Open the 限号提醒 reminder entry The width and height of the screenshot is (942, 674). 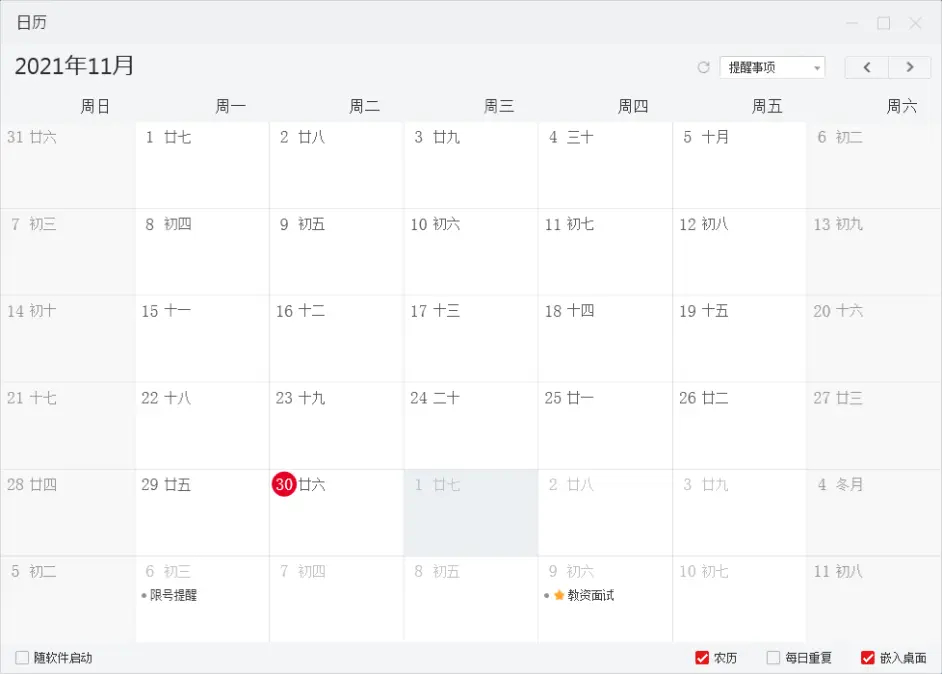point(173,596)
